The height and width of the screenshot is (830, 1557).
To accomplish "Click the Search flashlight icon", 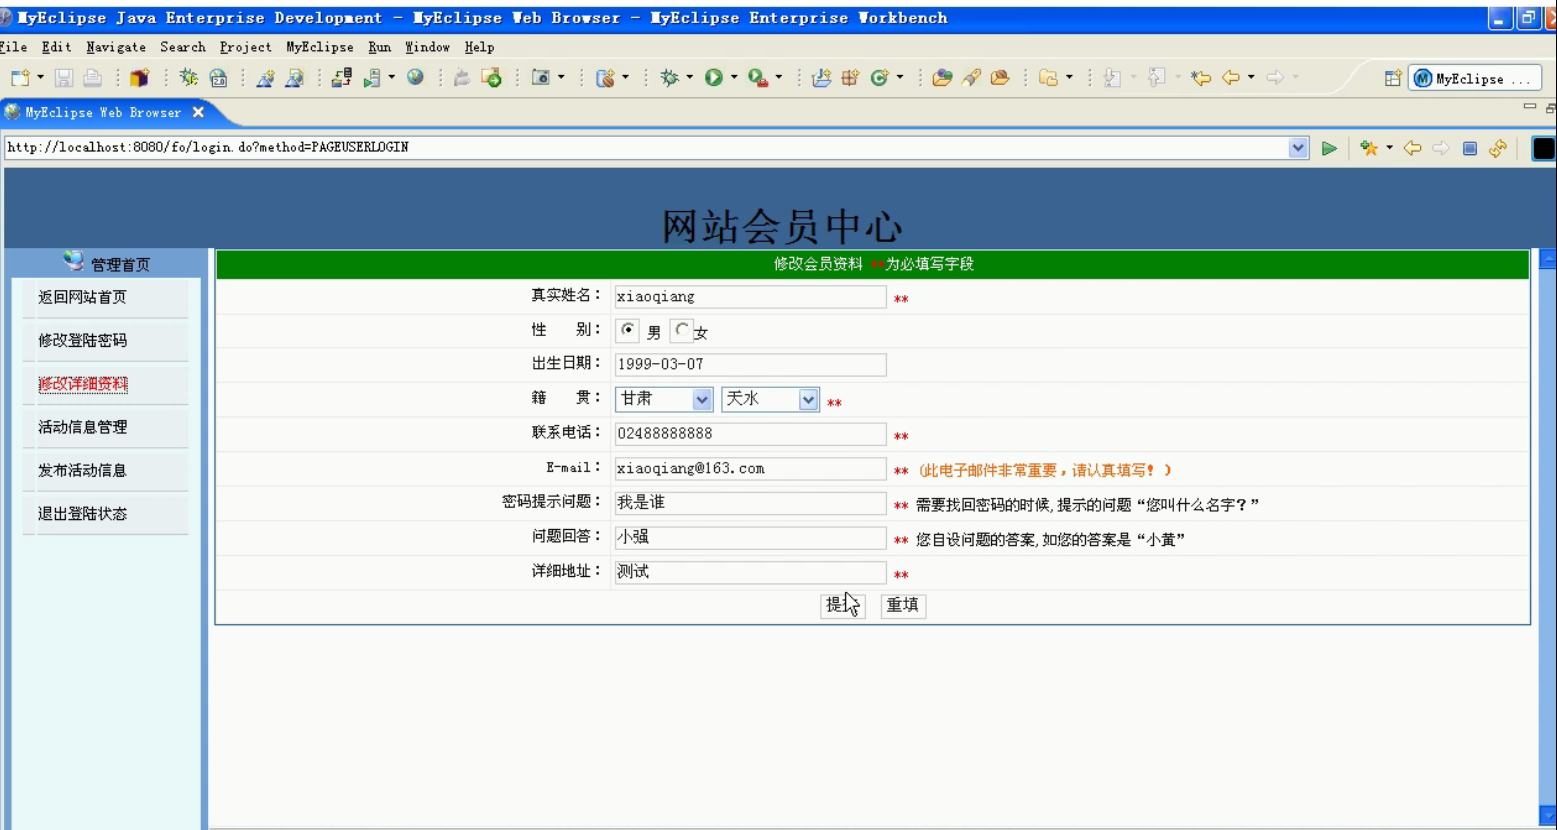I will [x=971, y=78].
